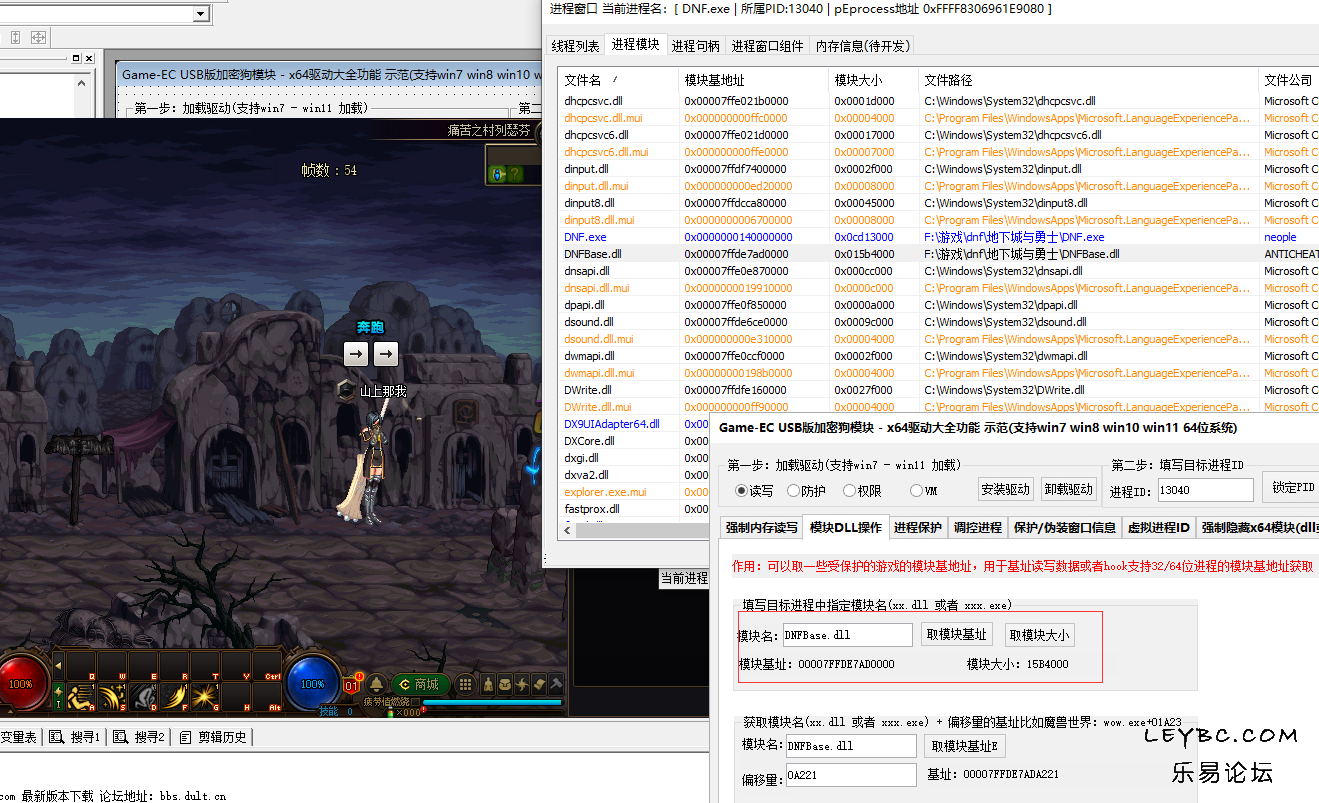The height and width of the screenshot is (803, 1319).
Task: Close the IDE side panel with X
Action: (x=89, y=58)
